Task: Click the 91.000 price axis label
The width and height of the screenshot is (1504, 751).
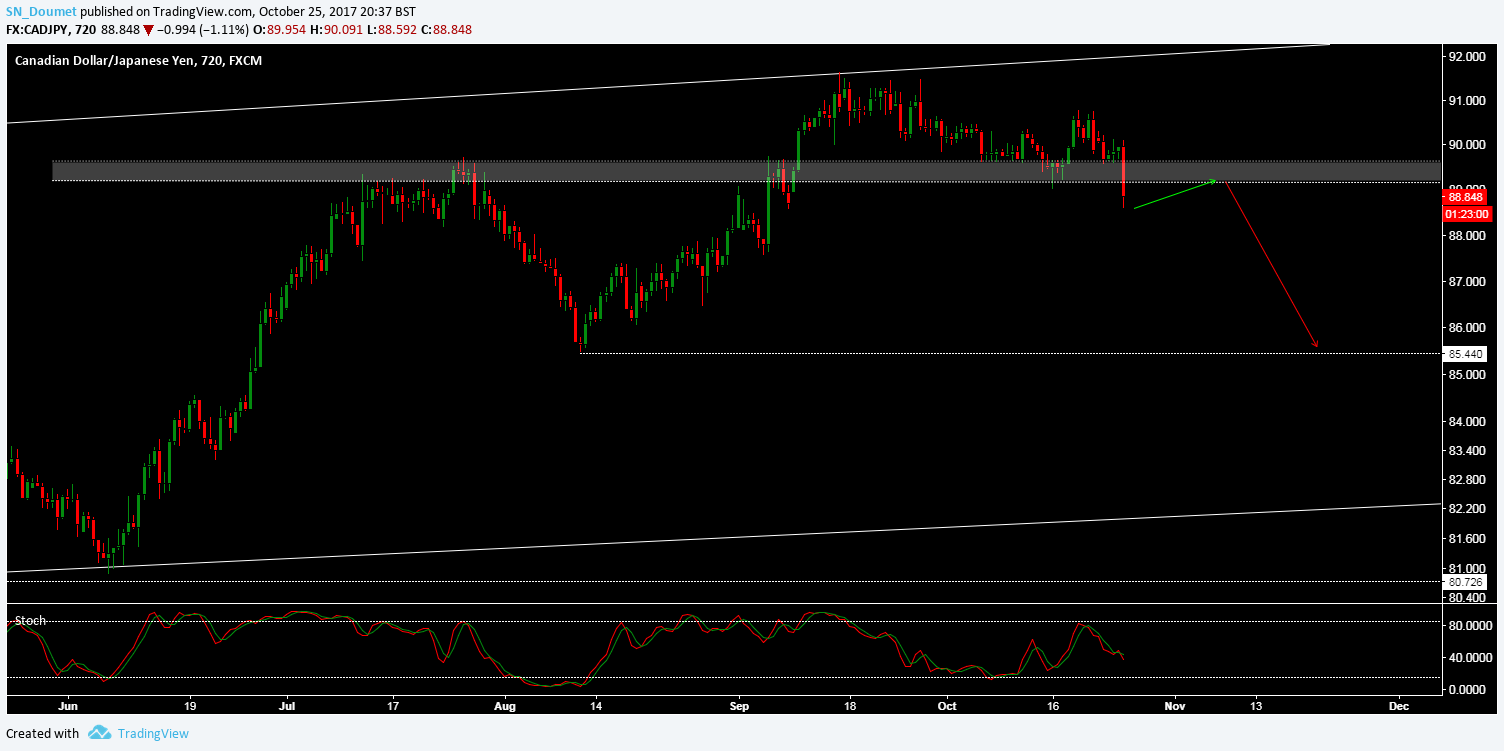Action: (x=1466, y=101)
